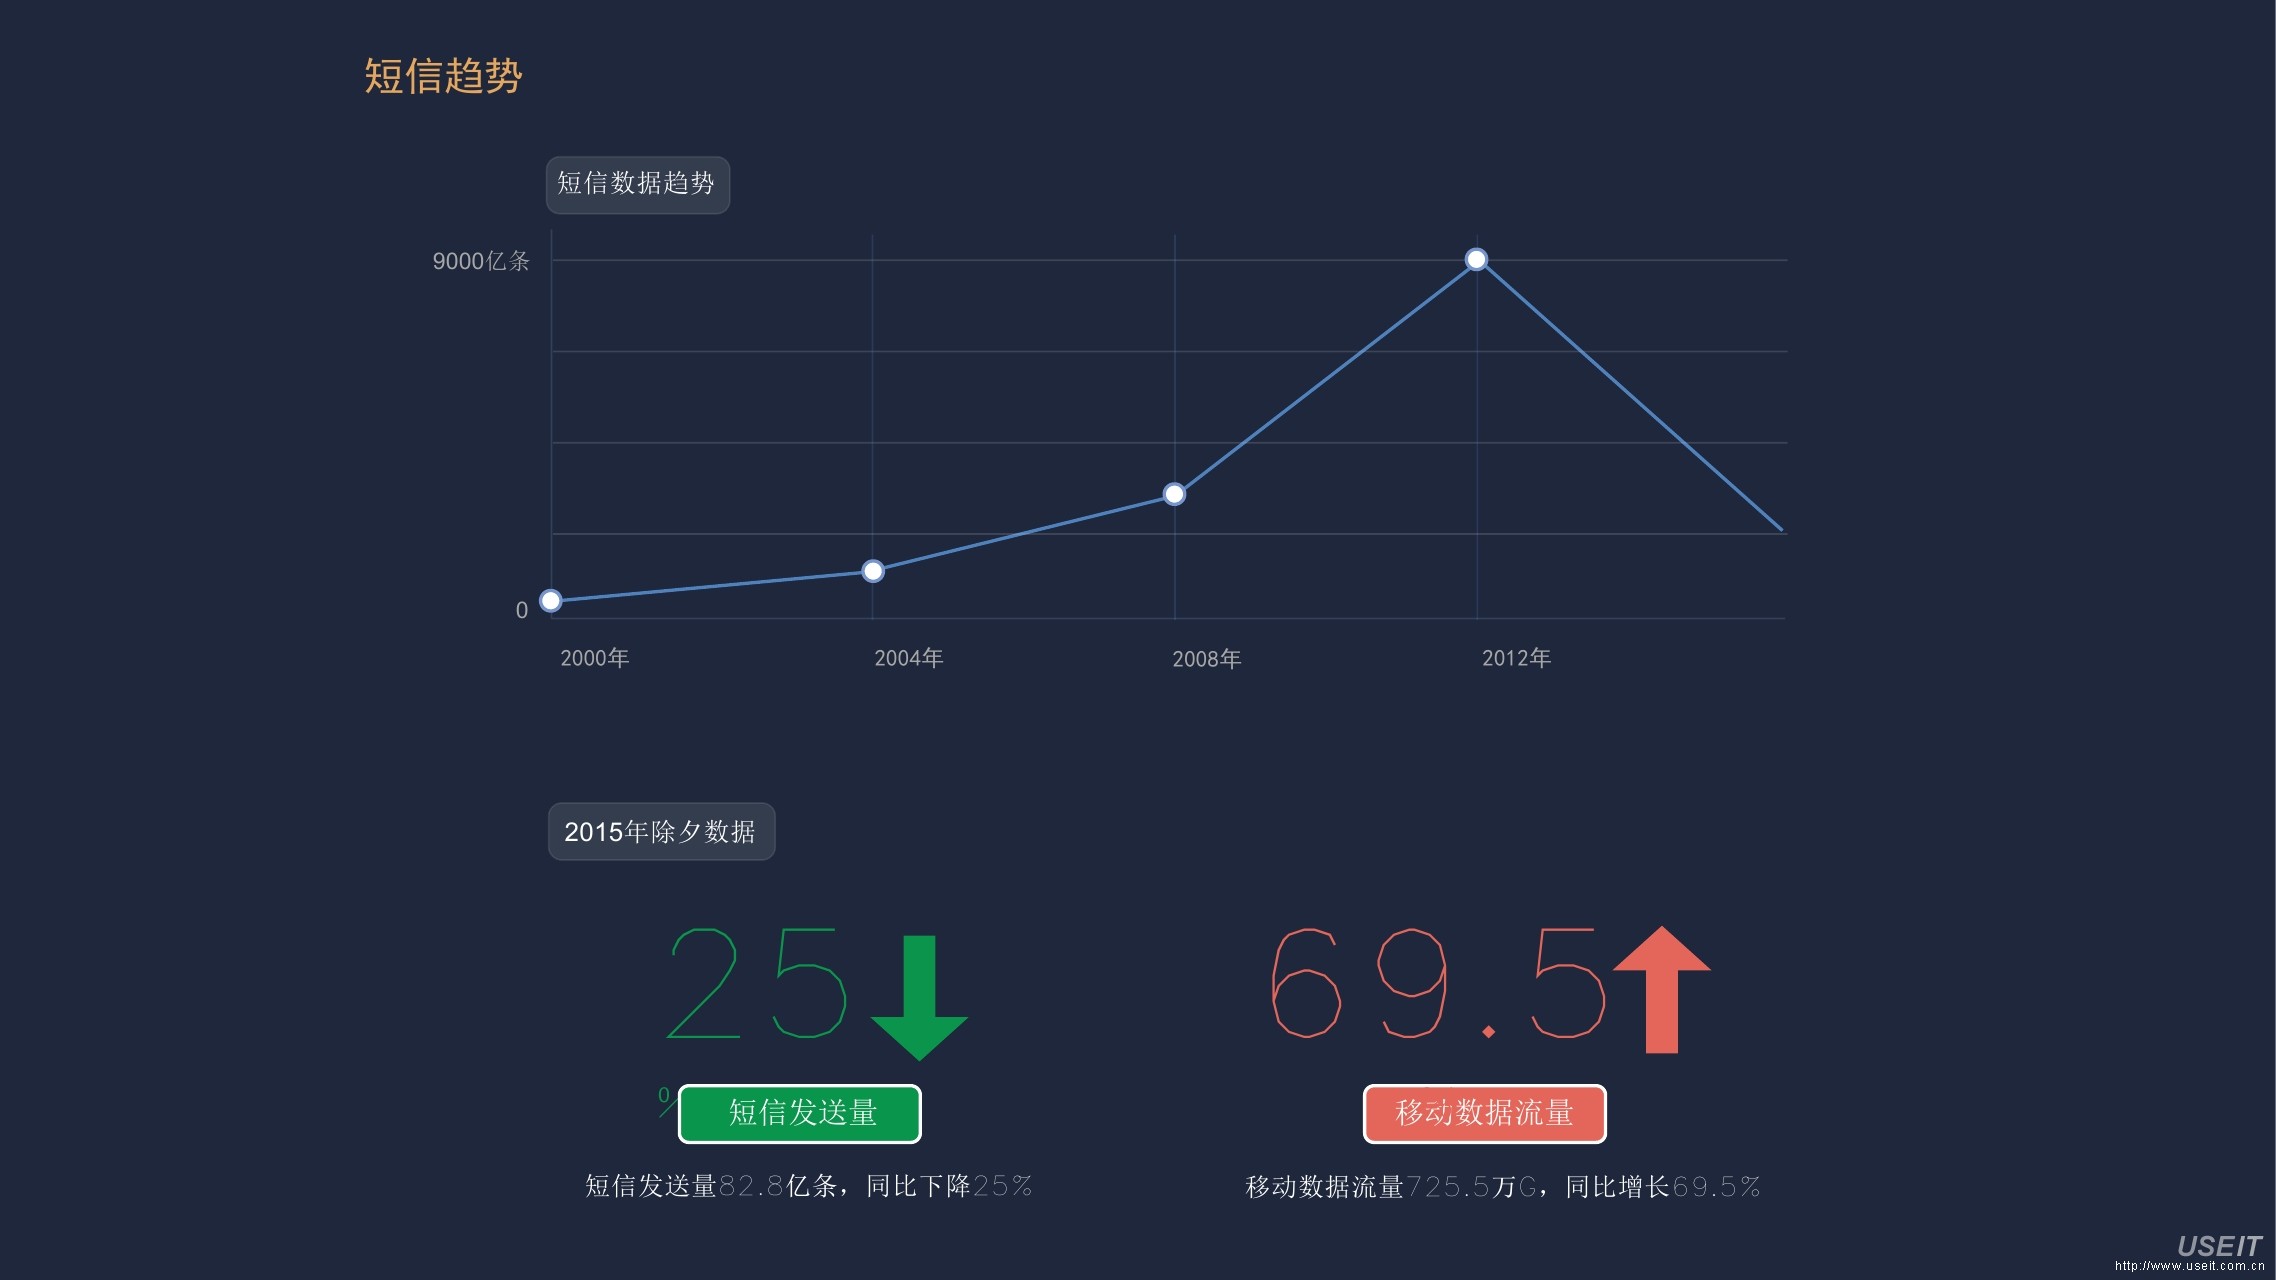Click the 短信趋势 page title
Screen dimensions: 2276x1280
[443, 77]
